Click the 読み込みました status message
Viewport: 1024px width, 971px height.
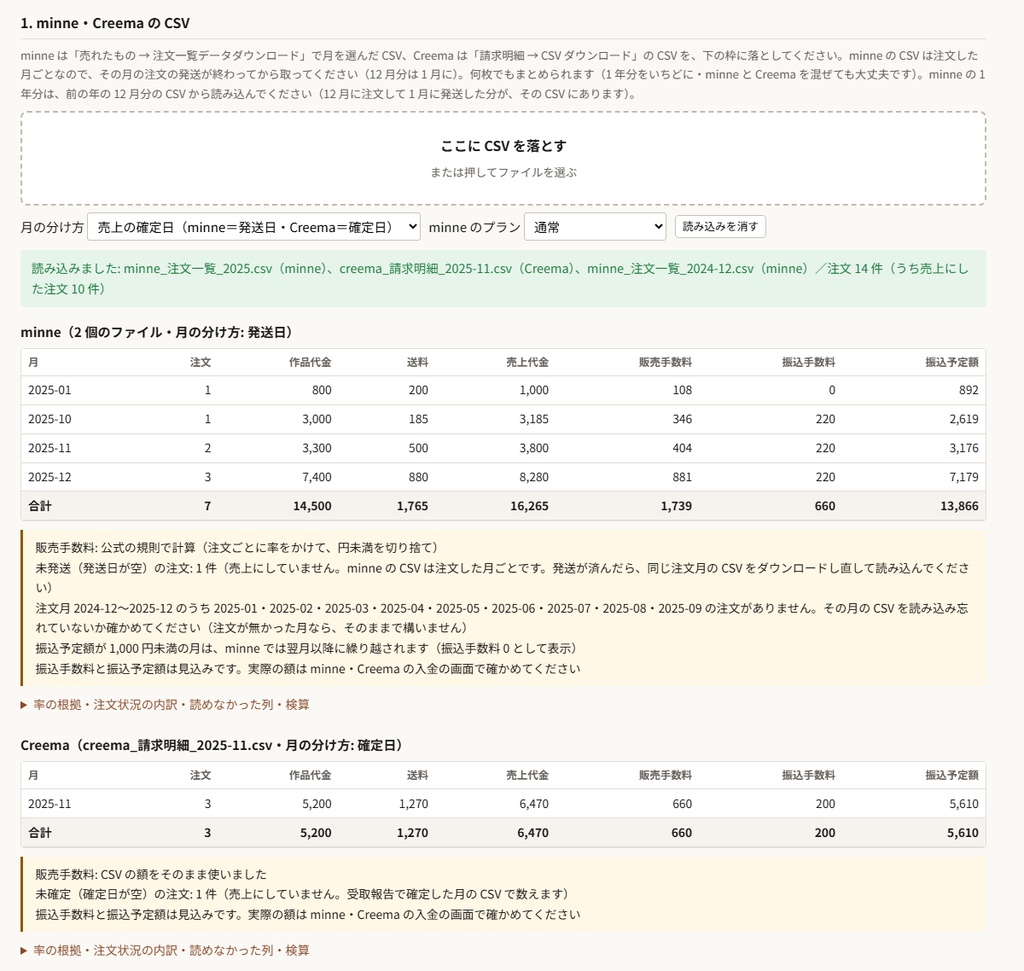(503, 278)
